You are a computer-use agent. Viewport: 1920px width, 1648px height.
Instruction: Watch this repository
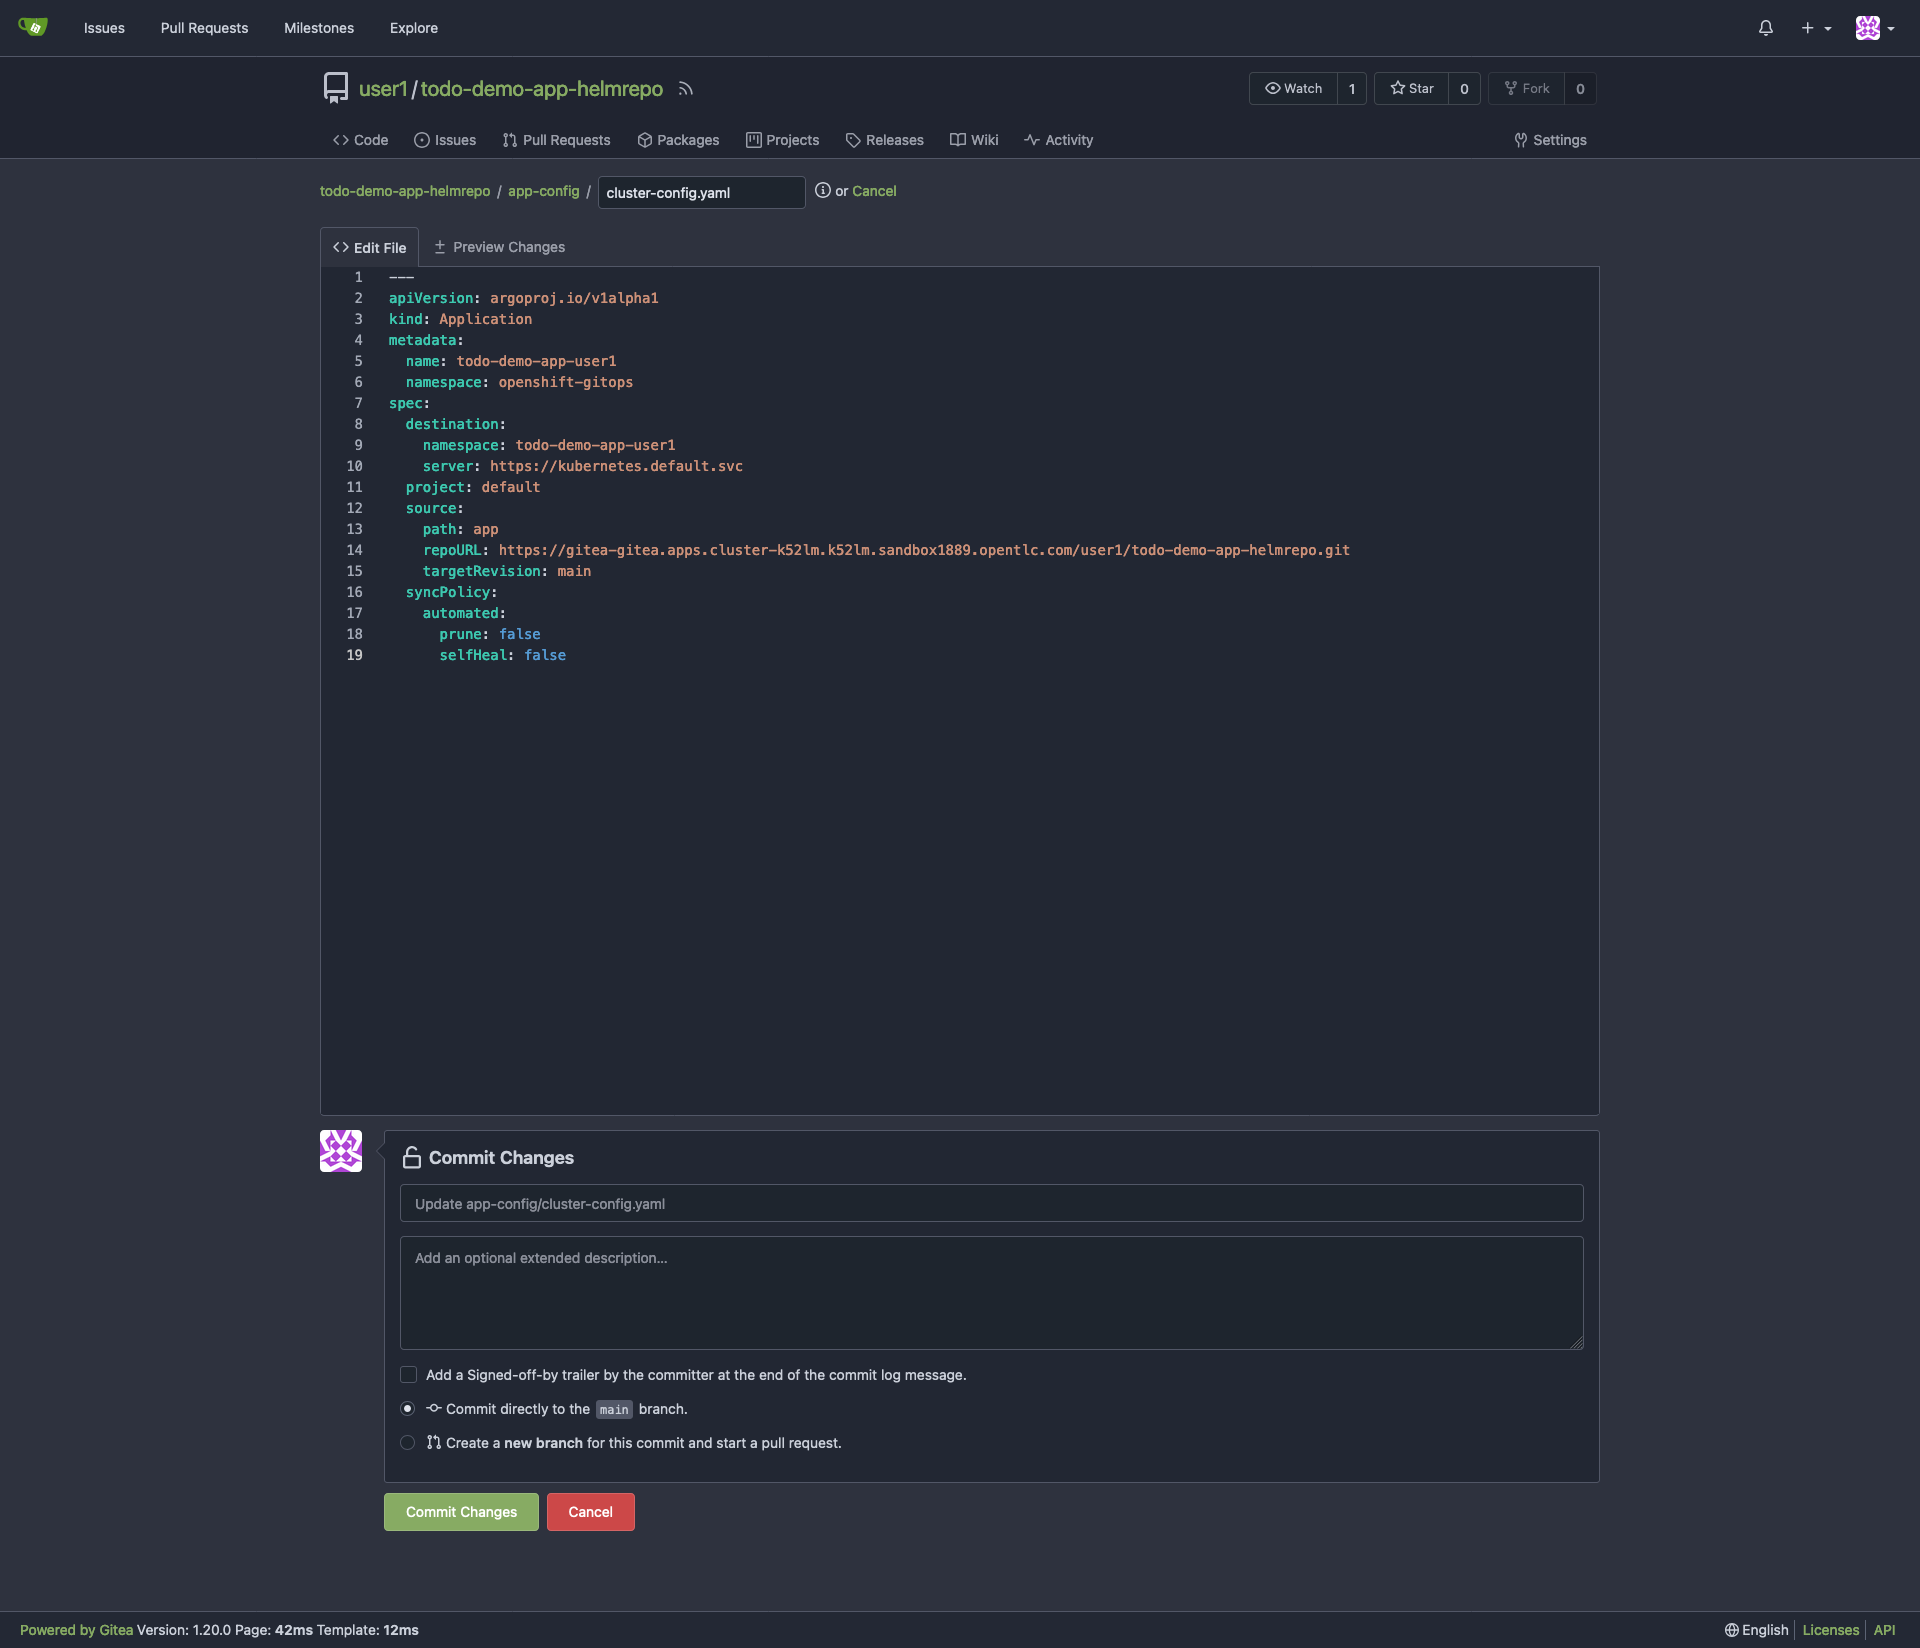pyautogui.click(x=1293, y=89)
